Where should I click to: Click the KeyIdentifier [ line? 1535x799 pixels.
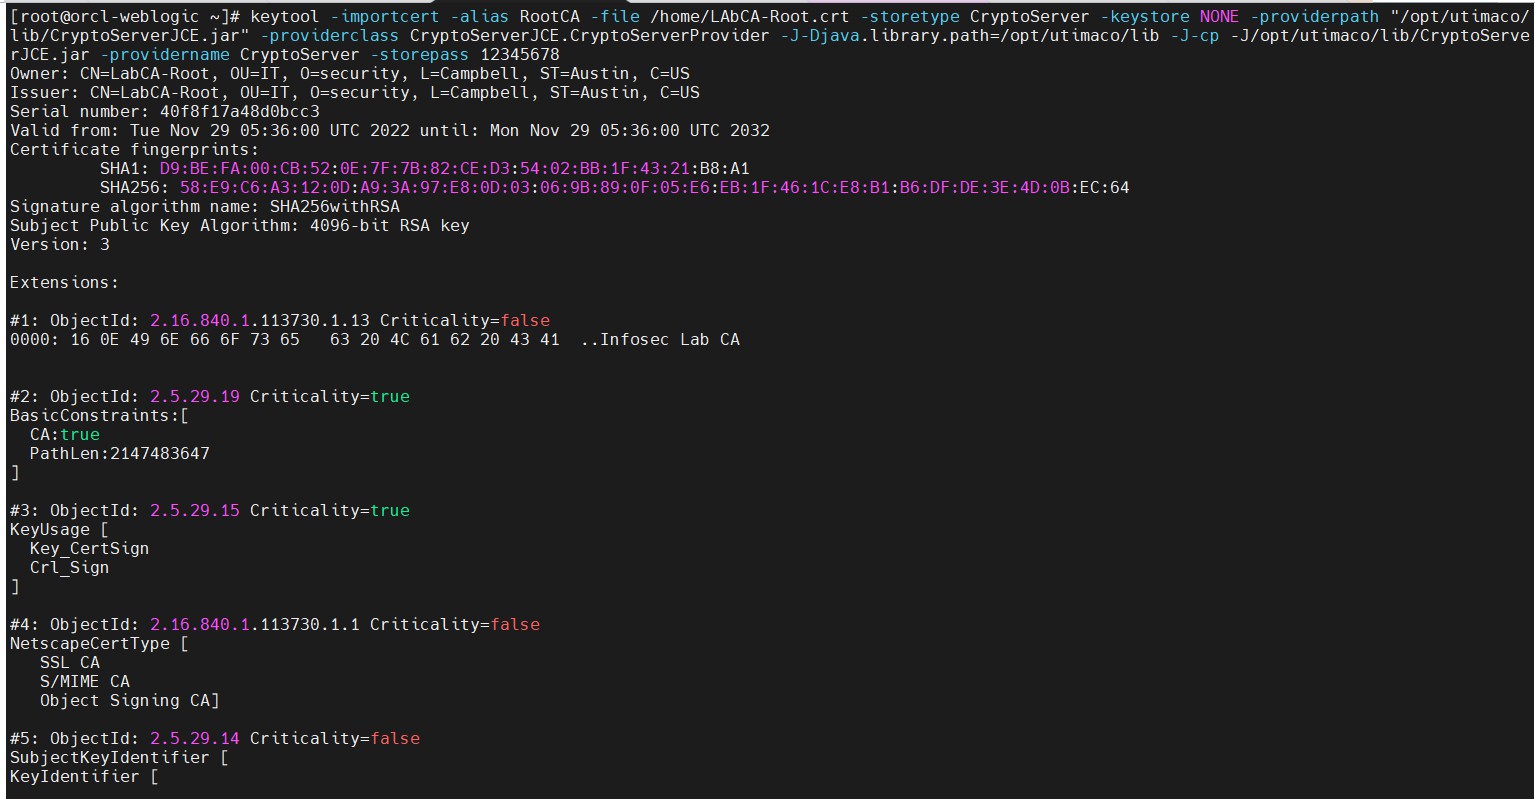click(85, 777)
